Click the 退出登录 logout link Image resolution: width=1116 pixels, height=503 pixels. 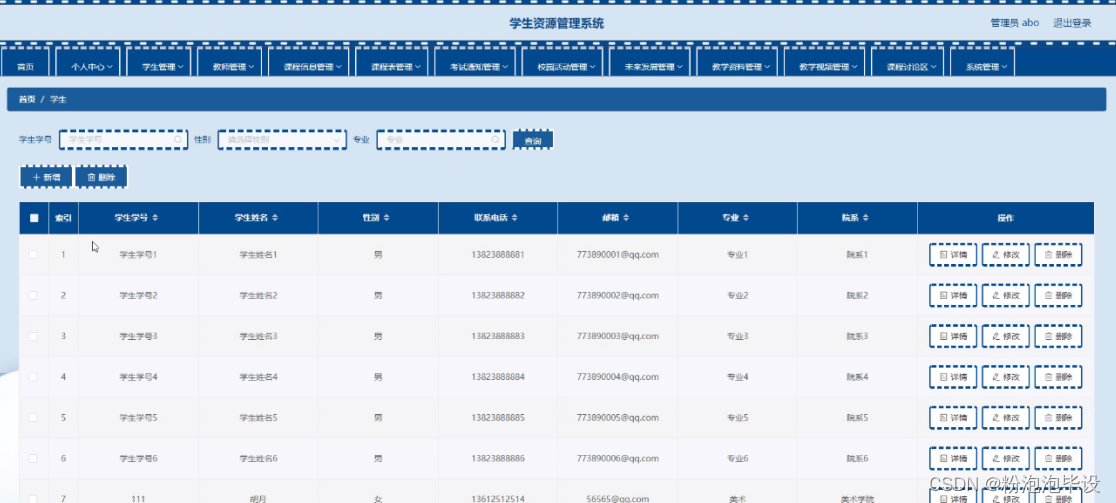click(x=1072, y=23)
